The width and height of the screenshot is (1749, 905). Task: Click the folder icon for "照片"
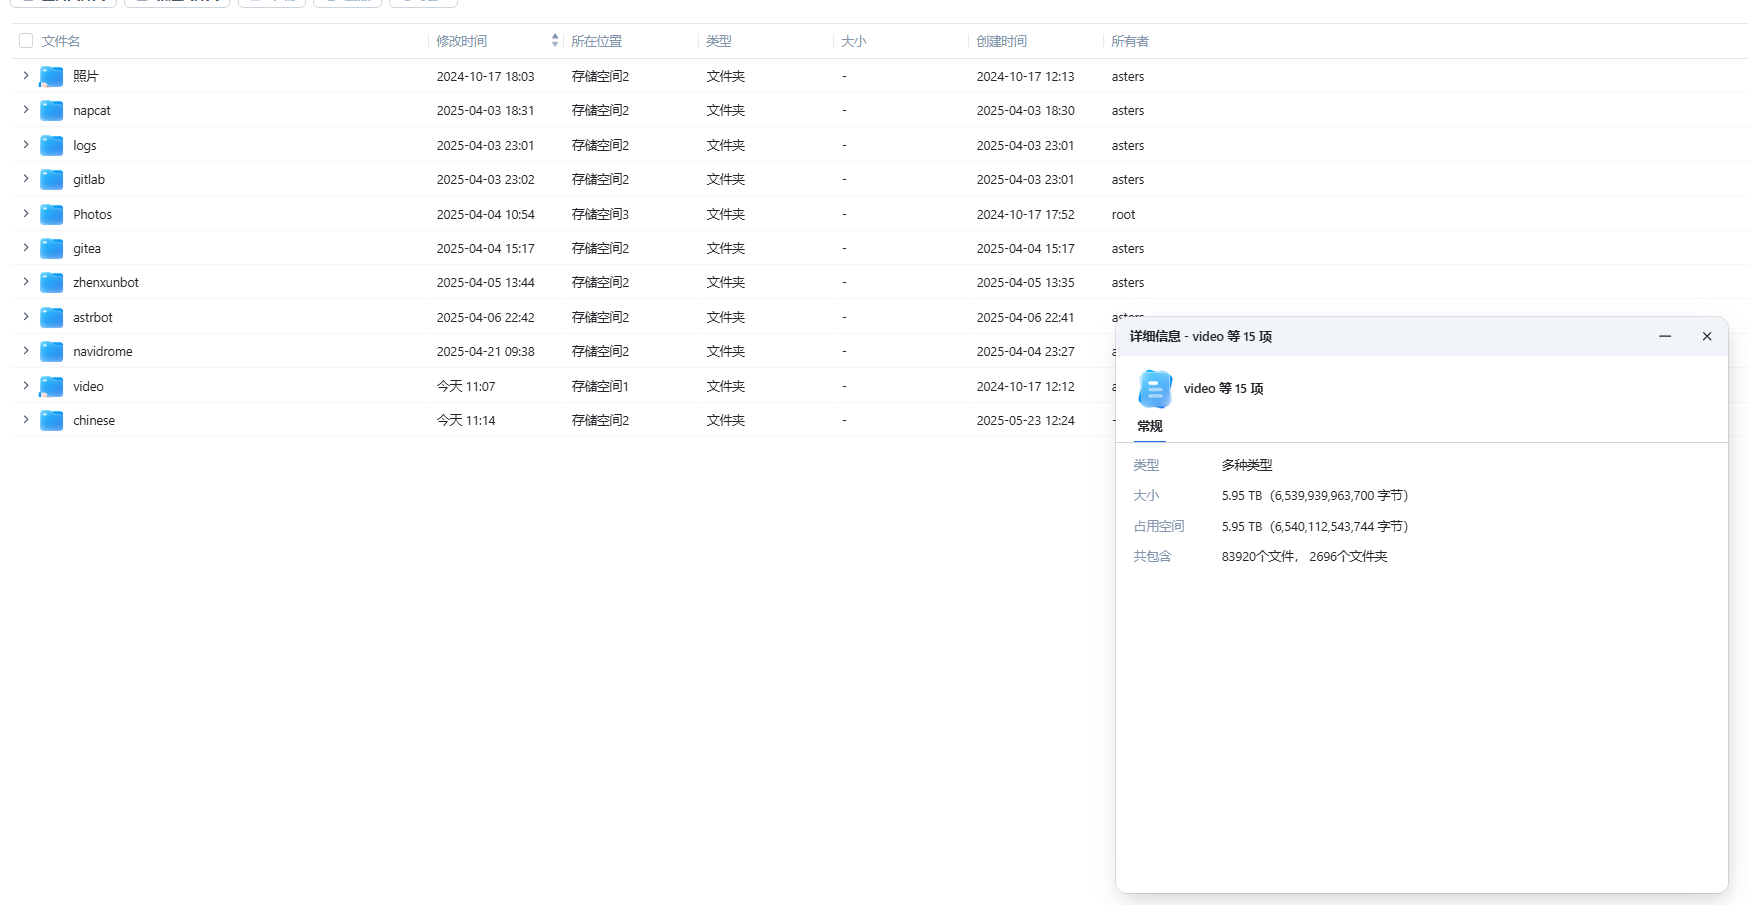51,76
